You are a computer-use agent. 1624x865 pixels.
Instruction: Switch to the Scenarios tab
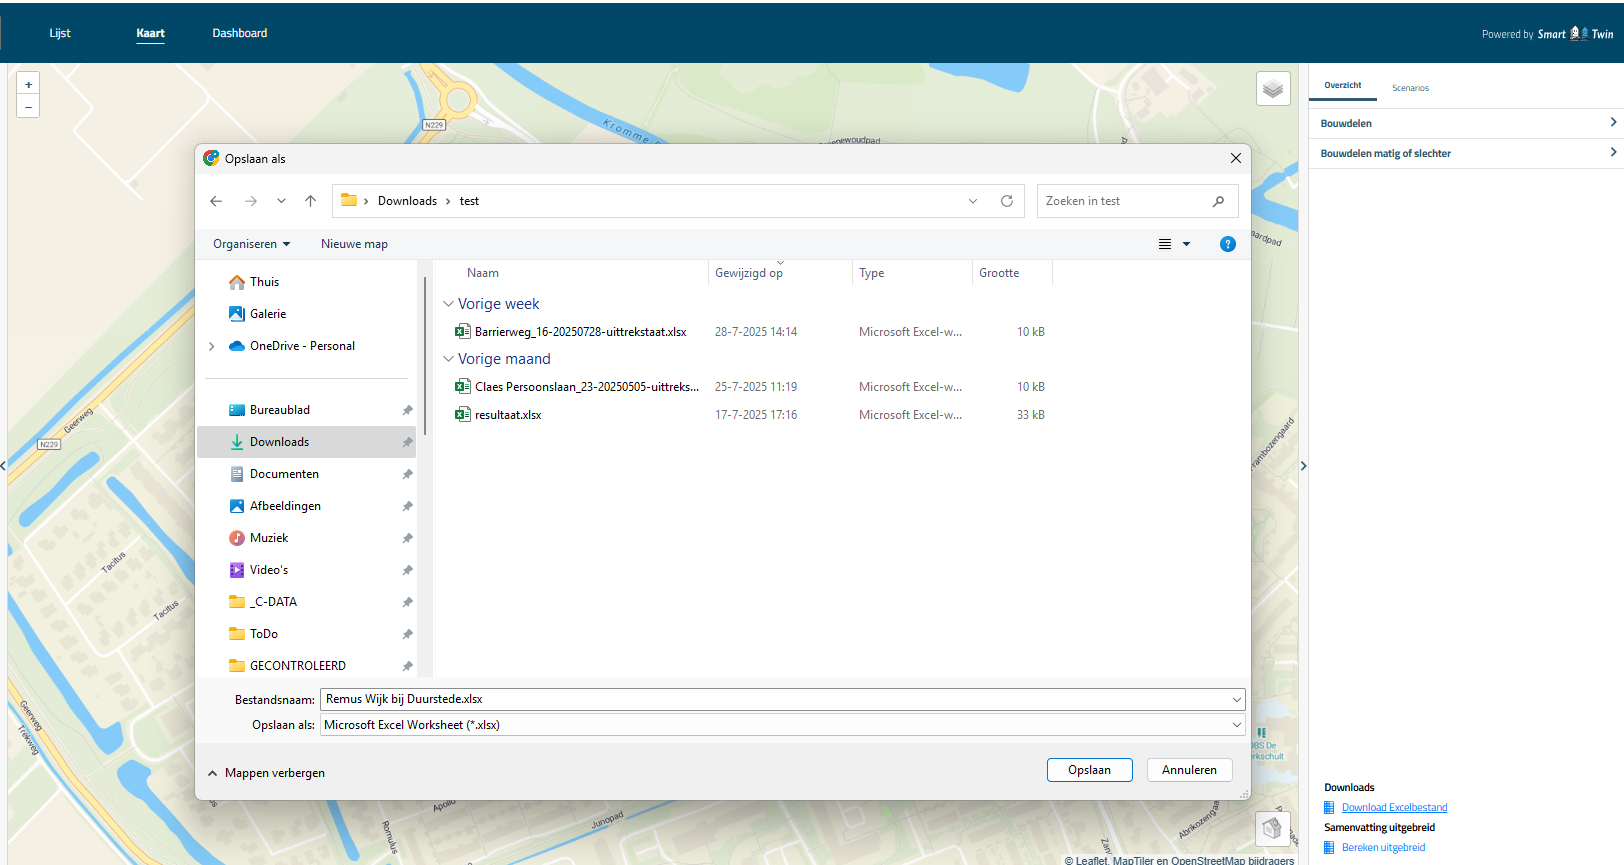[x=1410, y=88]
